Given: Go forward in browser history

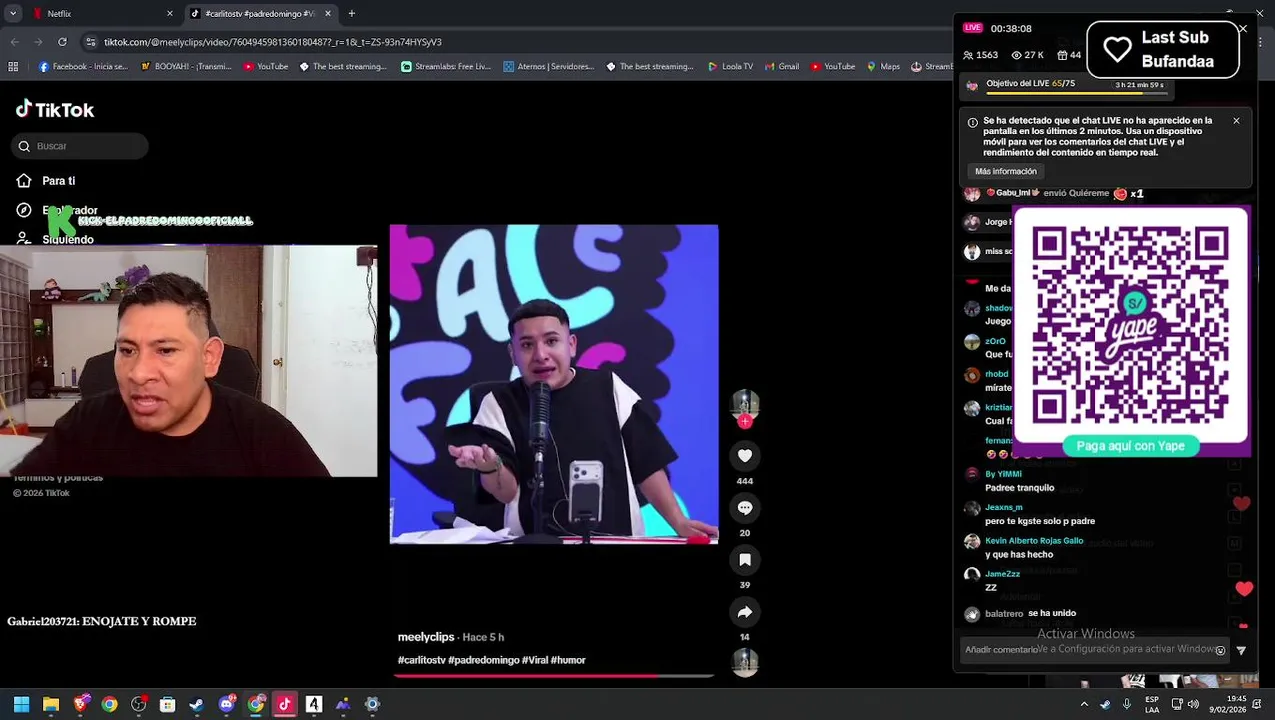Looking at the screenshot, I should coord(38,42).
